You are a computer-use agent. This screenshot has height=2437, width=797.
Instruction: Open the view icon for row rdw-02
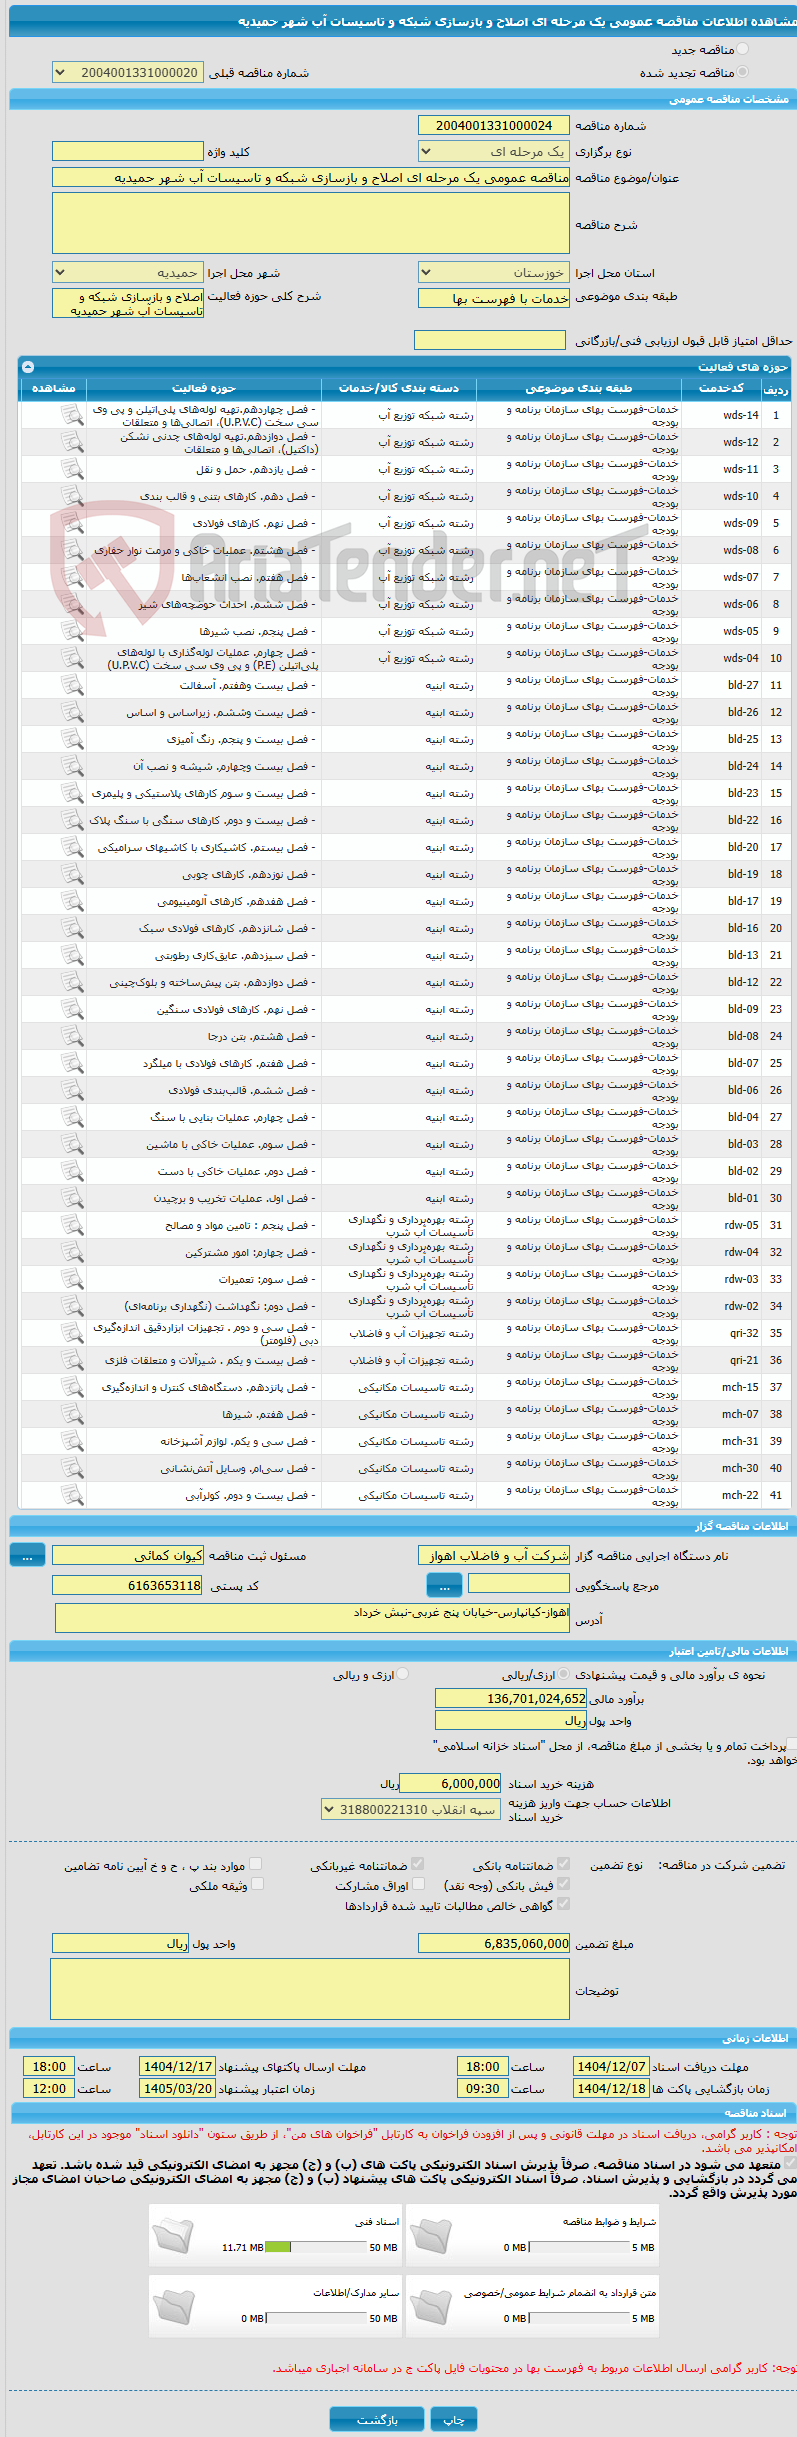point(72,1306)
